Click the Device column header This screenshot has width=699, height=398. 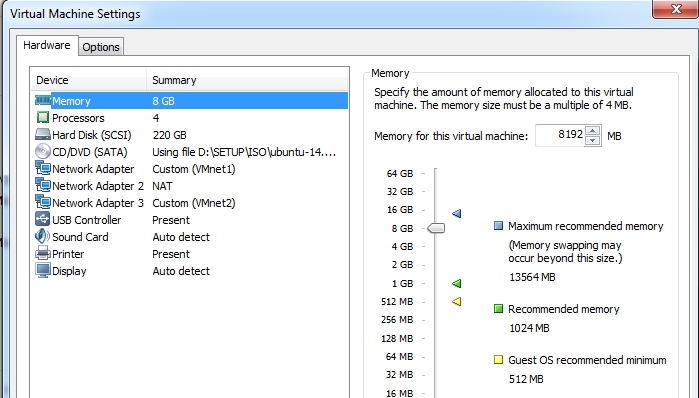[89, 80]
